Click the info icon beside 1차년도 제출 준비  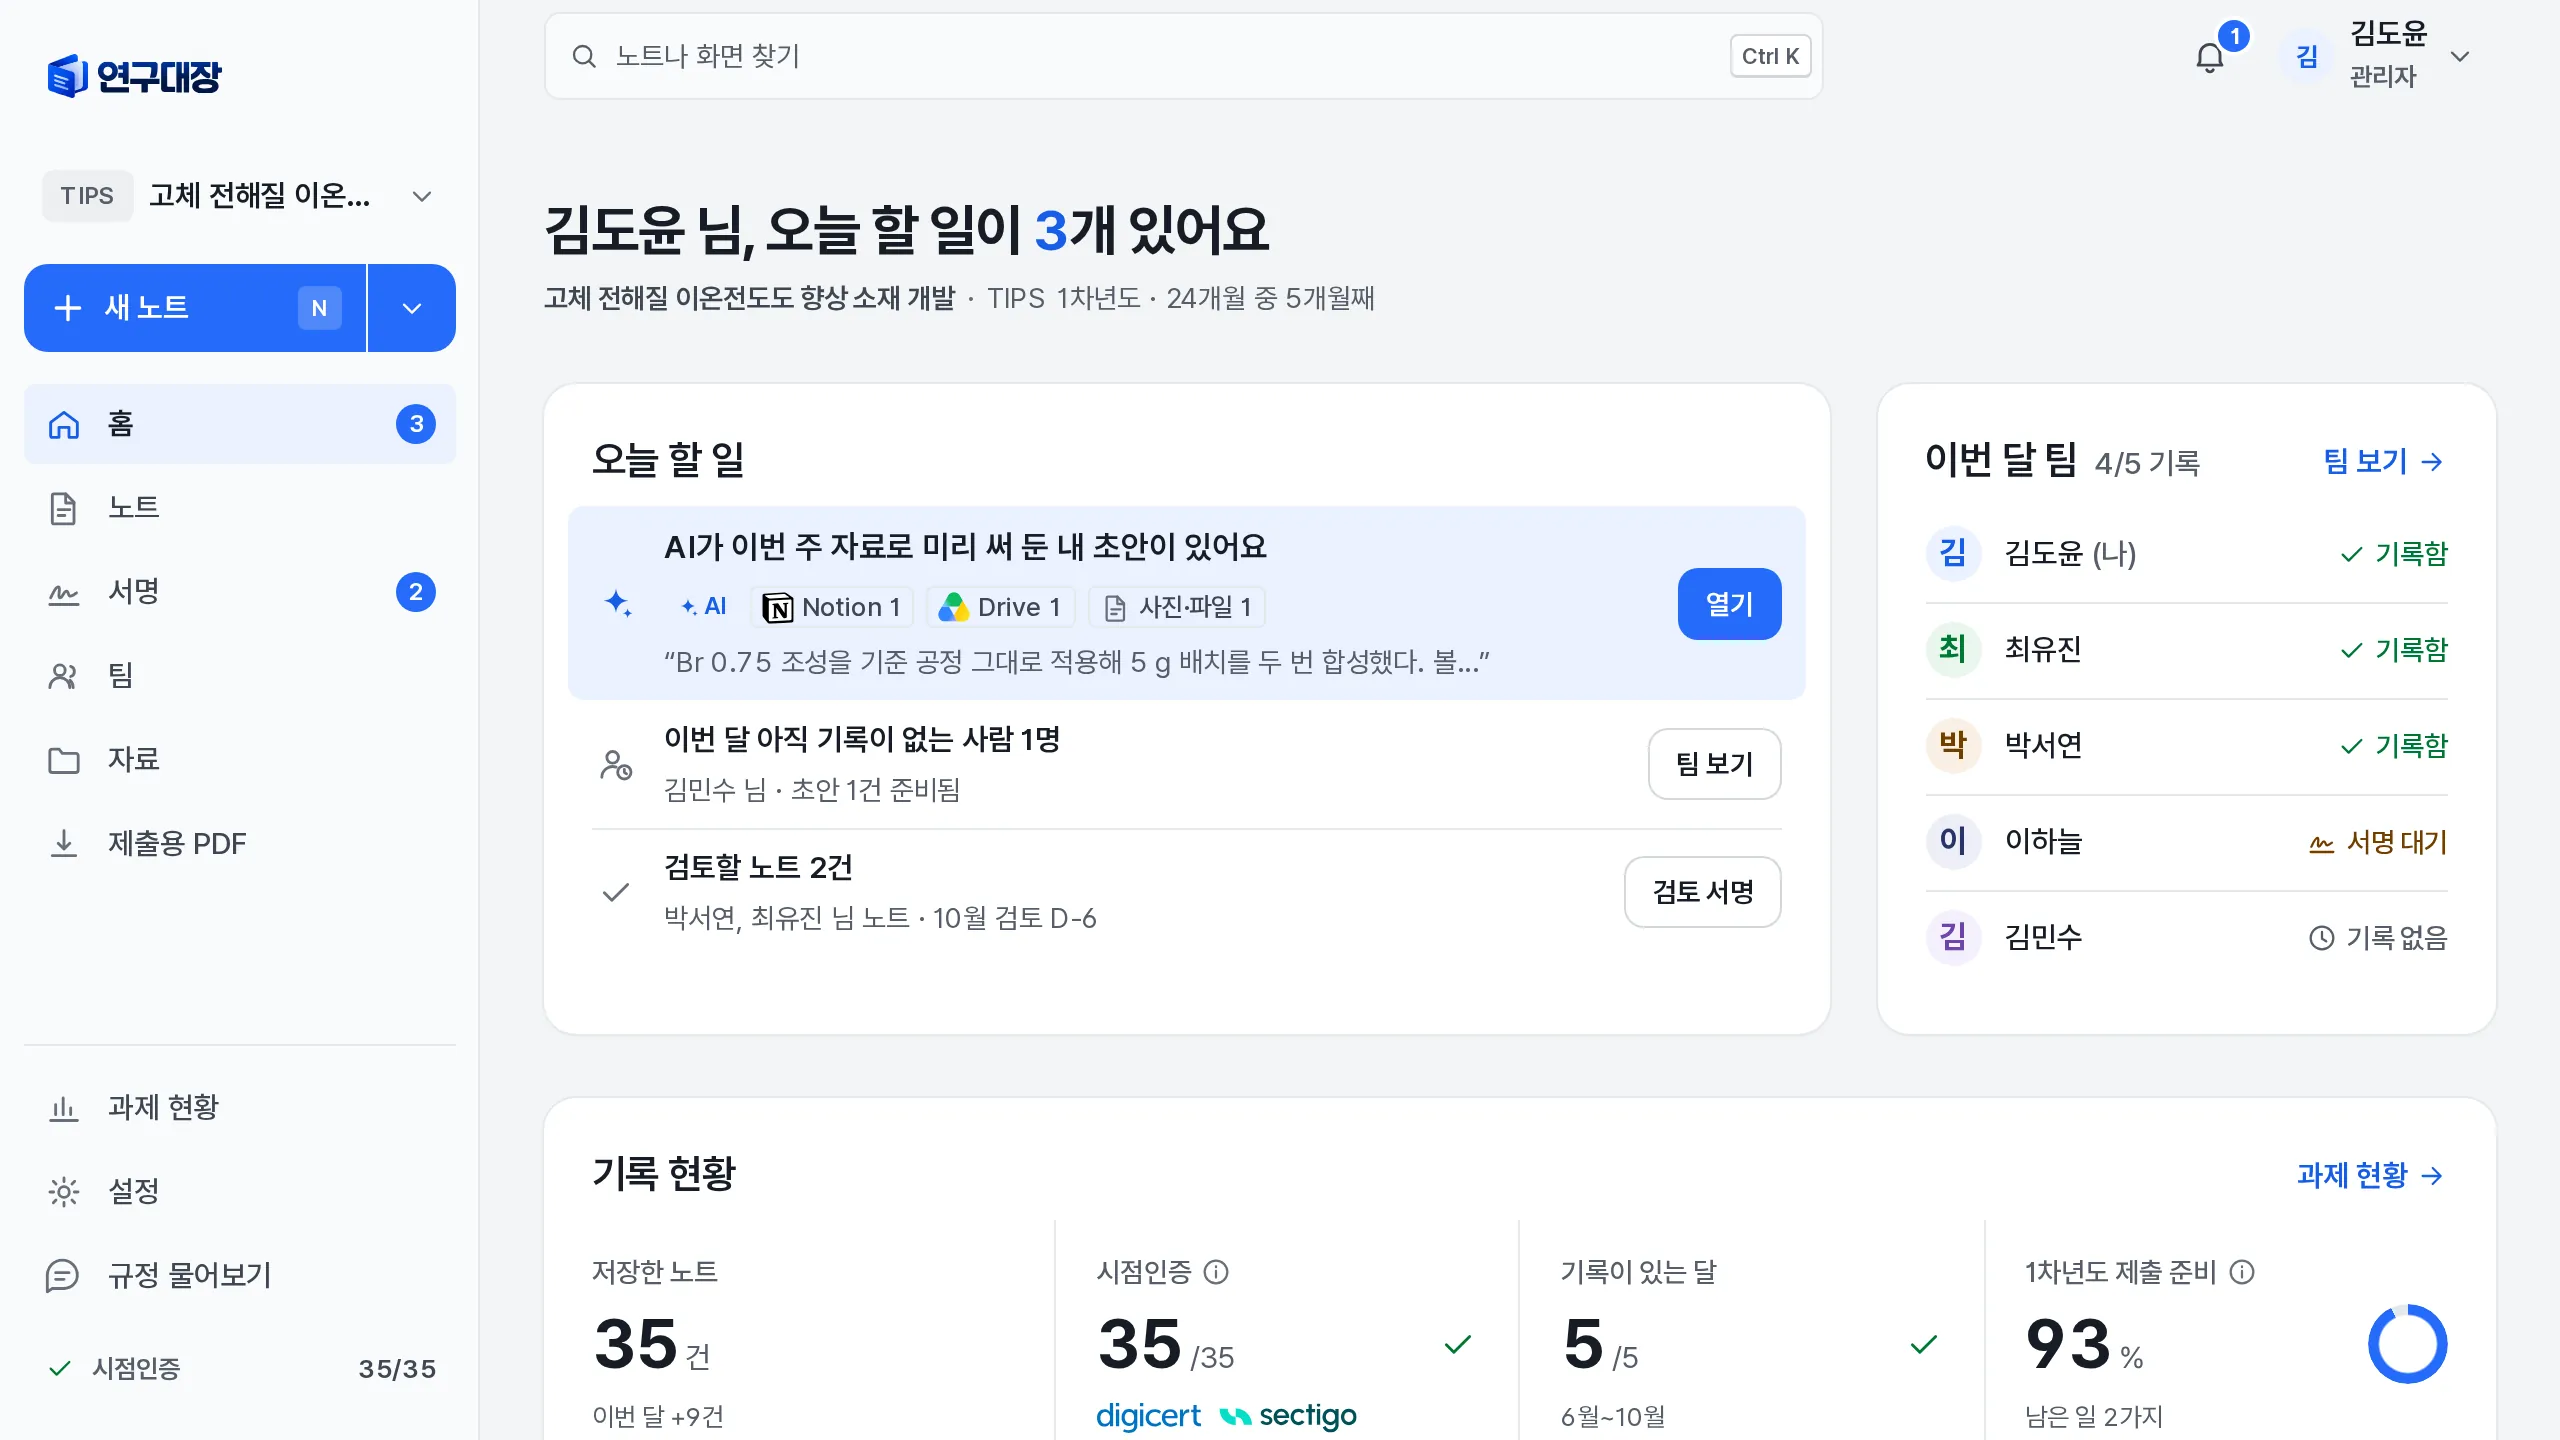pyautogui.click(x=2243, y=1272)
